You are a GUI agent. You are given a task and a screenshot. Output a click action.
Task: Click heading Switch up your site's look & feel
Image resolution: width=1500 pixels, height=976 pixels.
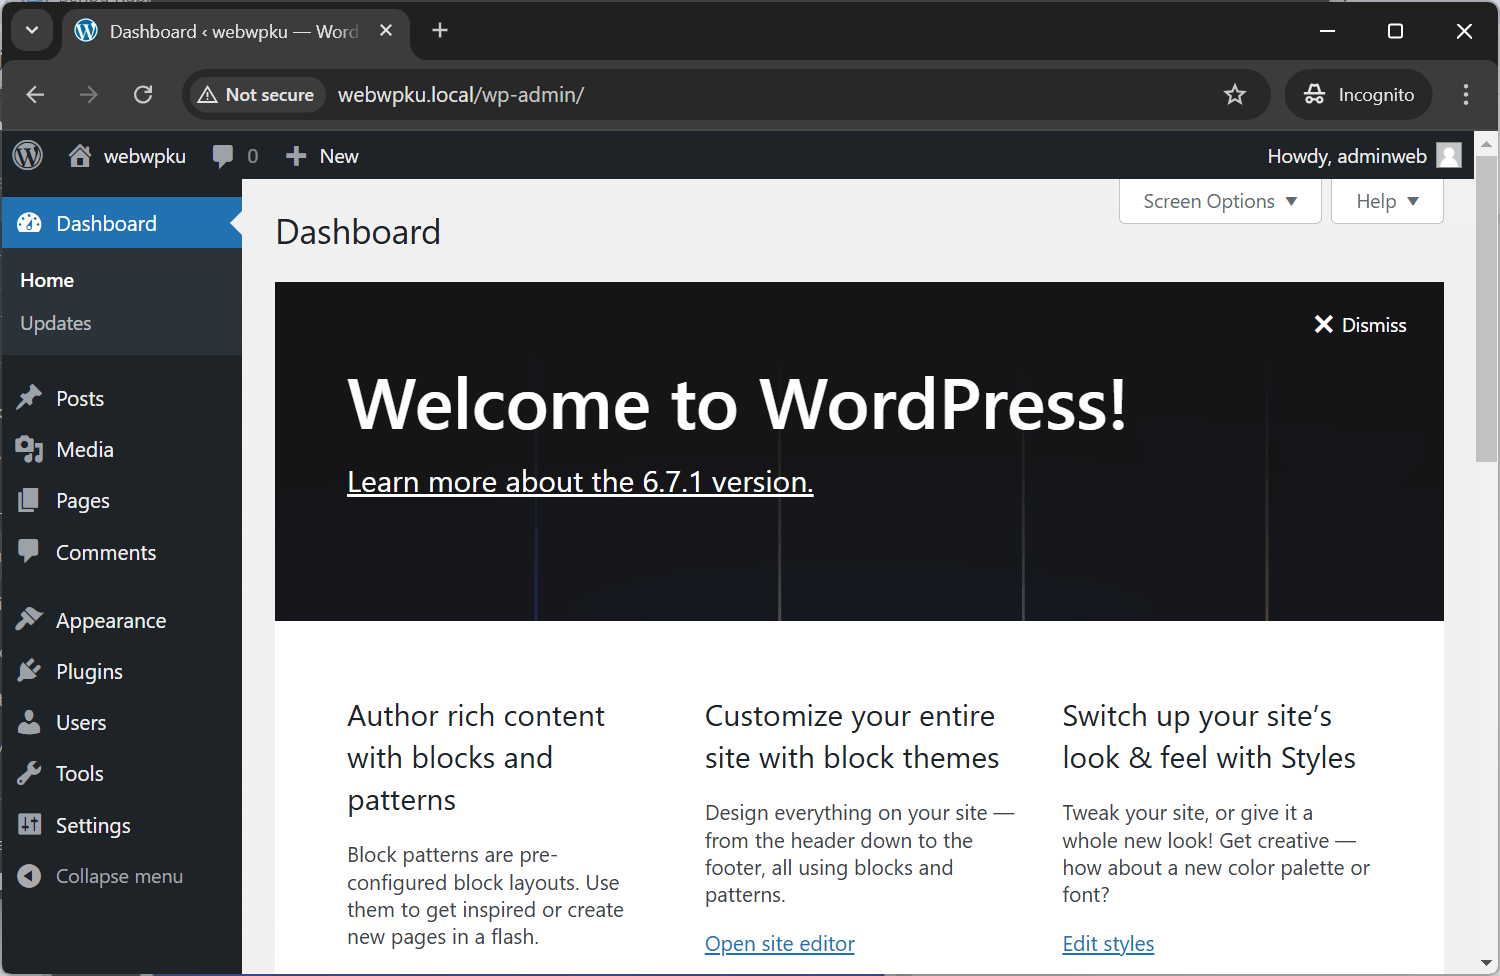point(1209,737)
